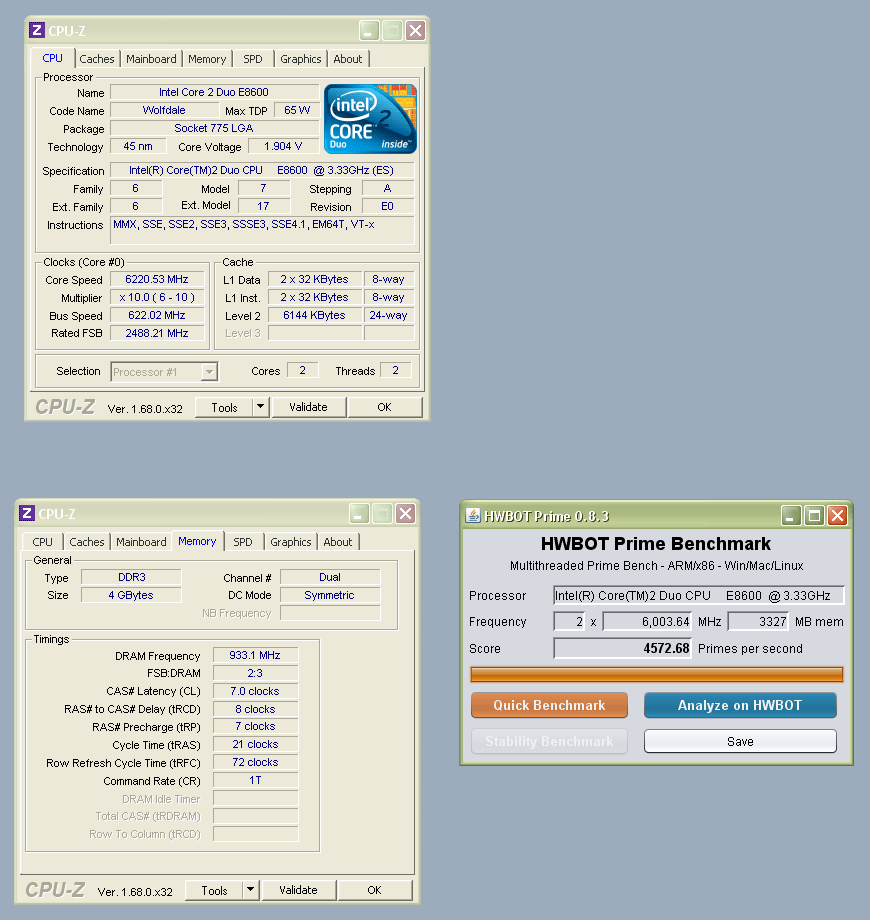Minimize the top CPU-Z window
The width and height of the screenshot is (870, 920).
[x=369, y=31]
